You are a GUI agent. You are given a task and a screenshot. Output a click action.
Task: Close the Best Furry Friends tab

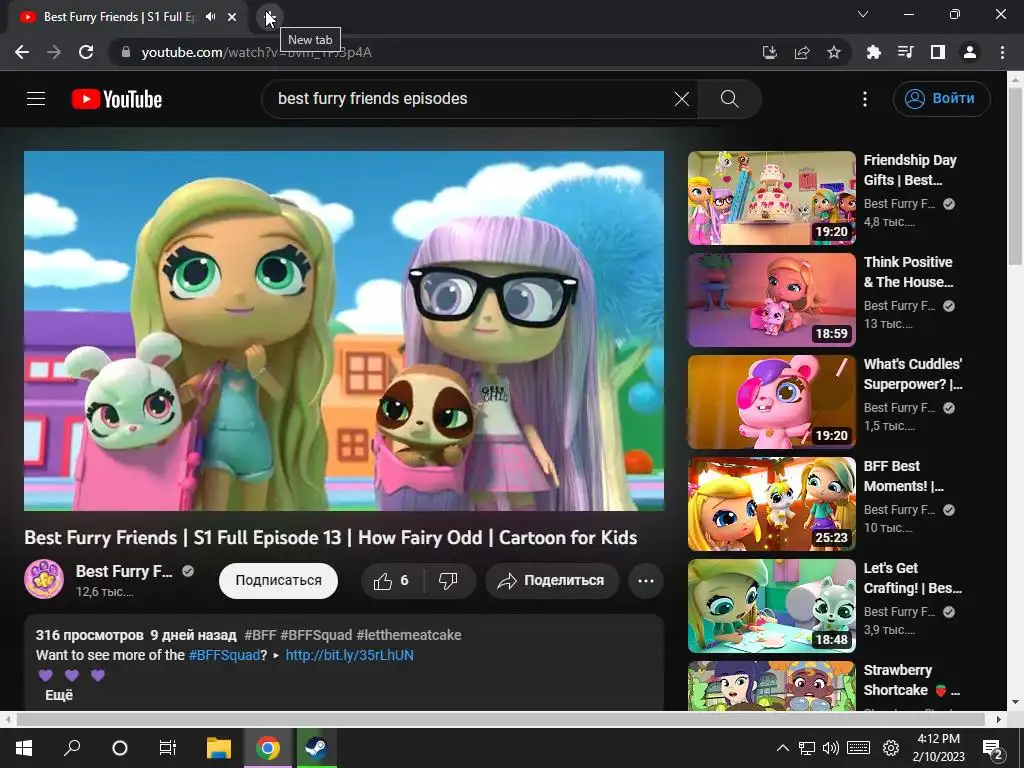232,17
